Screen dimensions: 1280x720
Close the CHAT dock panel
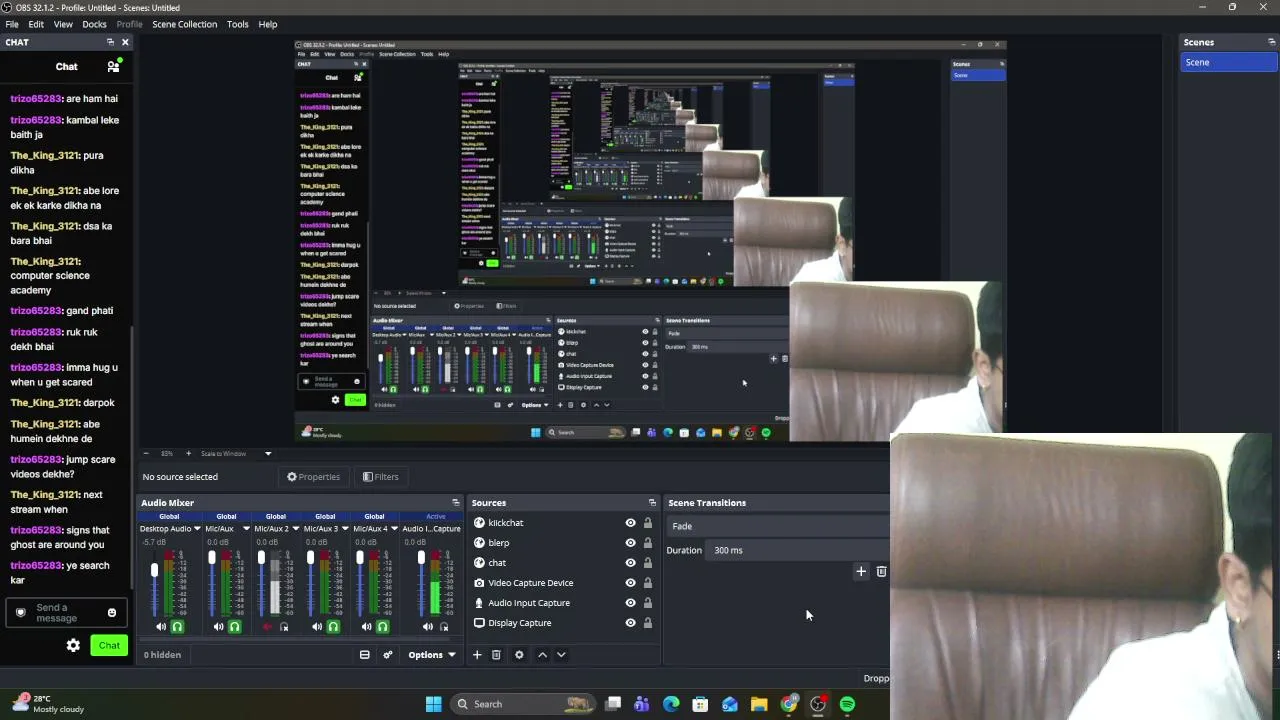tap(125, 42)
